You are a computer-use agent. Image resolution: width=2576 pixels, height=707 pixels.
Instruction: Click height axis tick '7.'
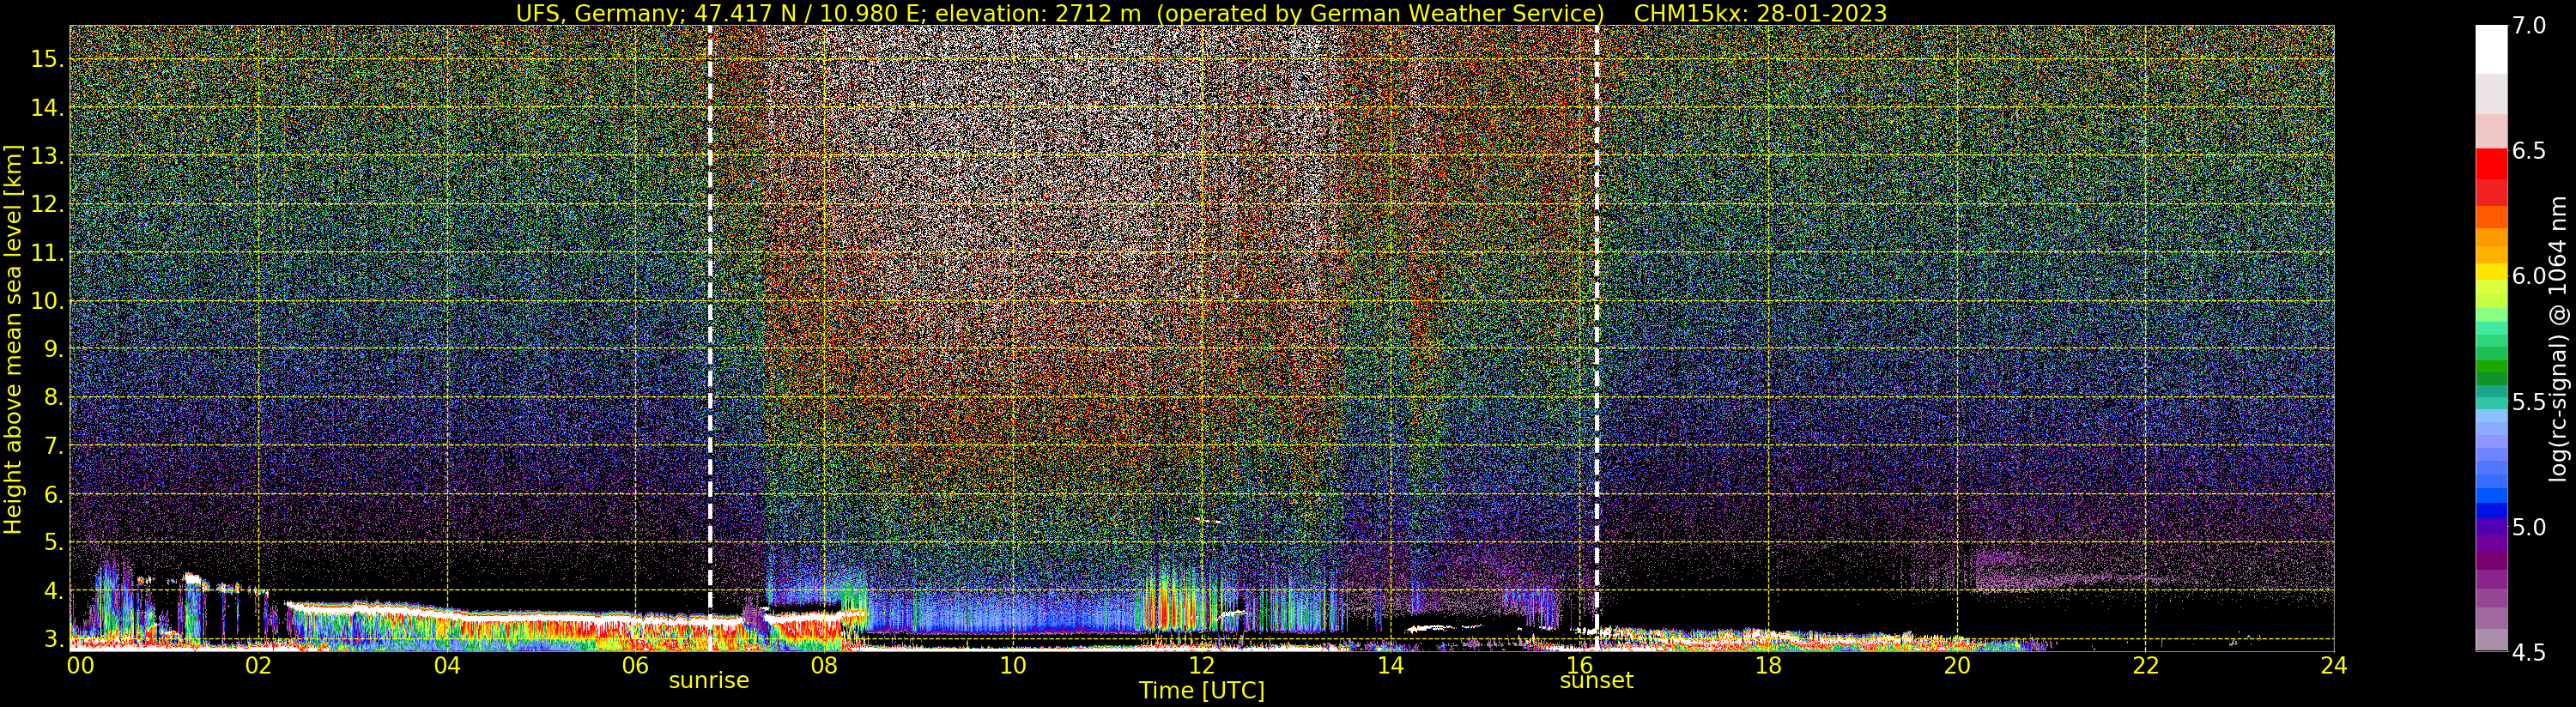tap(52, 446)
